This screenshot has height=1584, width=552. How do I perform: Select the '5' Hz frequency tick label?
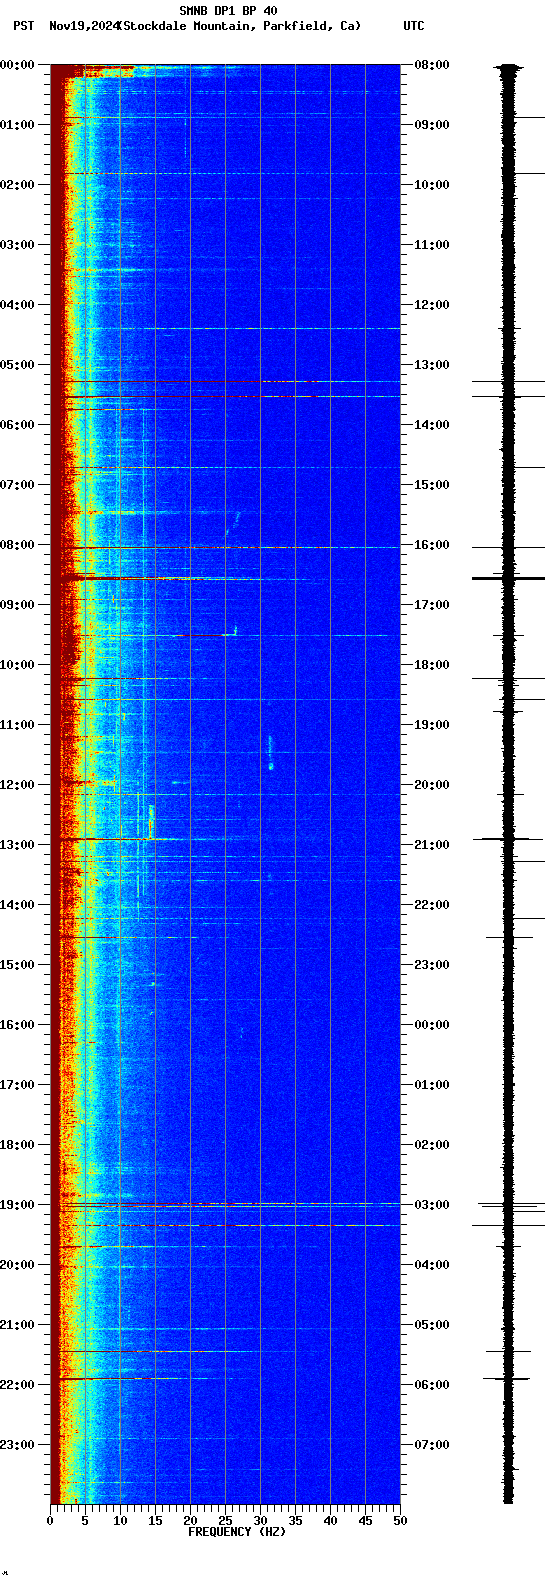[85, 1521]
